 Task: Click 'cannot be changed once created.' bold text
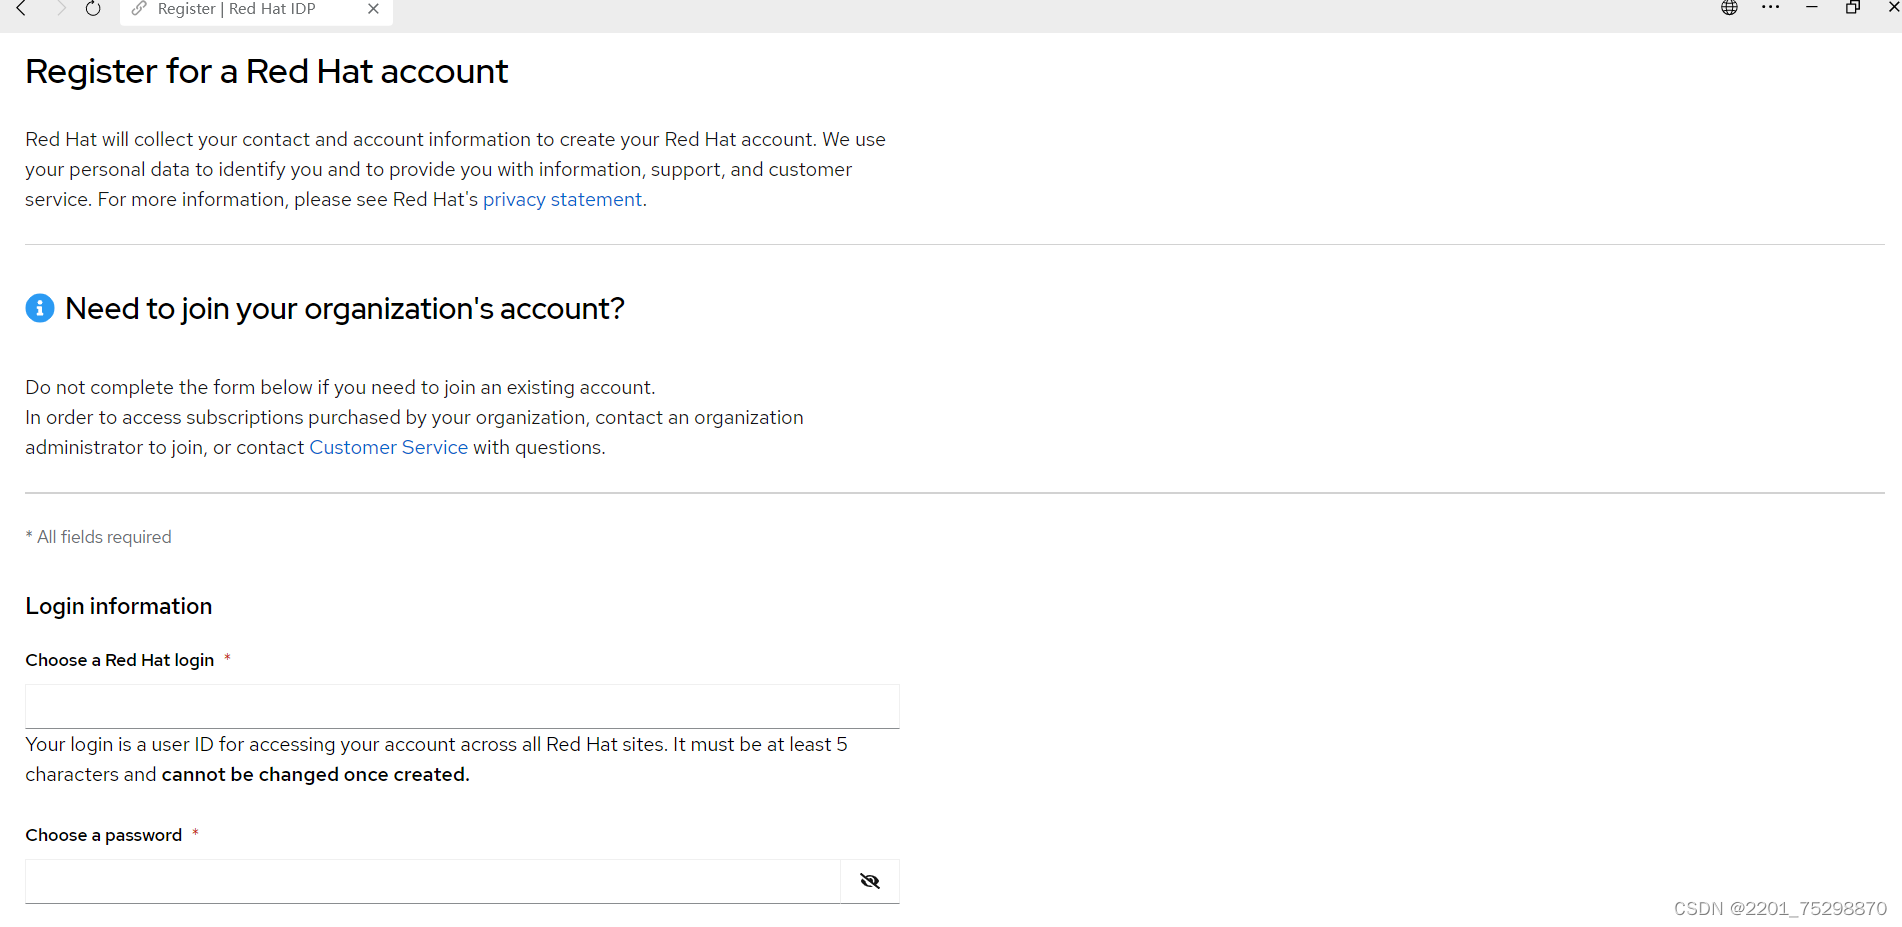(x=315, y=774)
